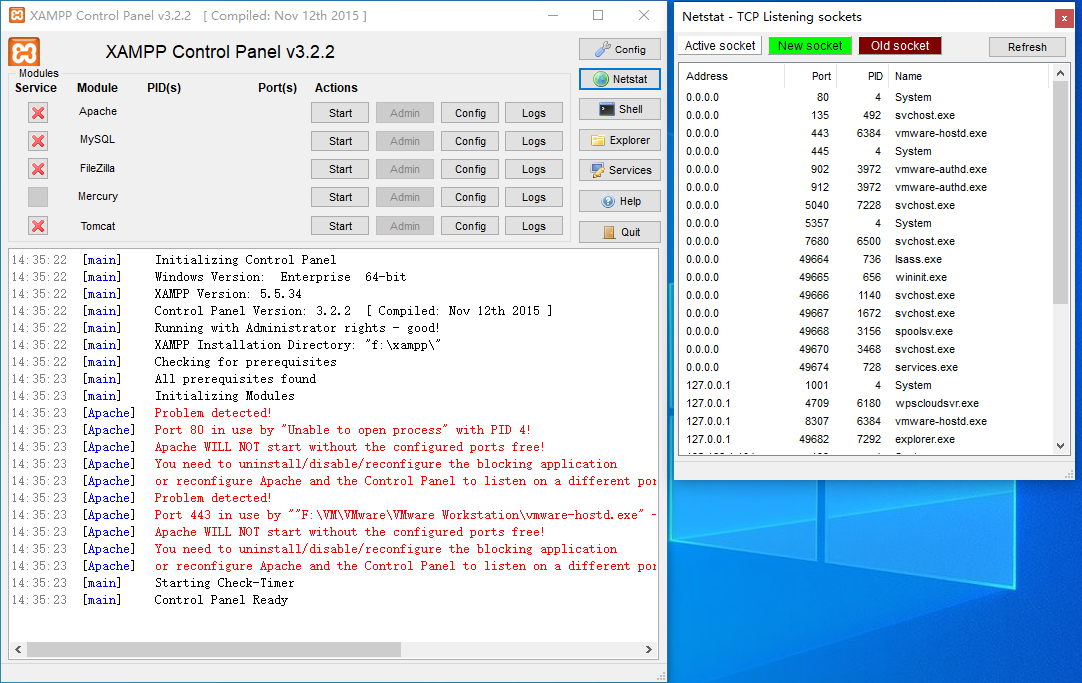Viewport: 1082px width, 683px height.
Task: Select the services.exe row in Netstat
Action: pos(866,367)
